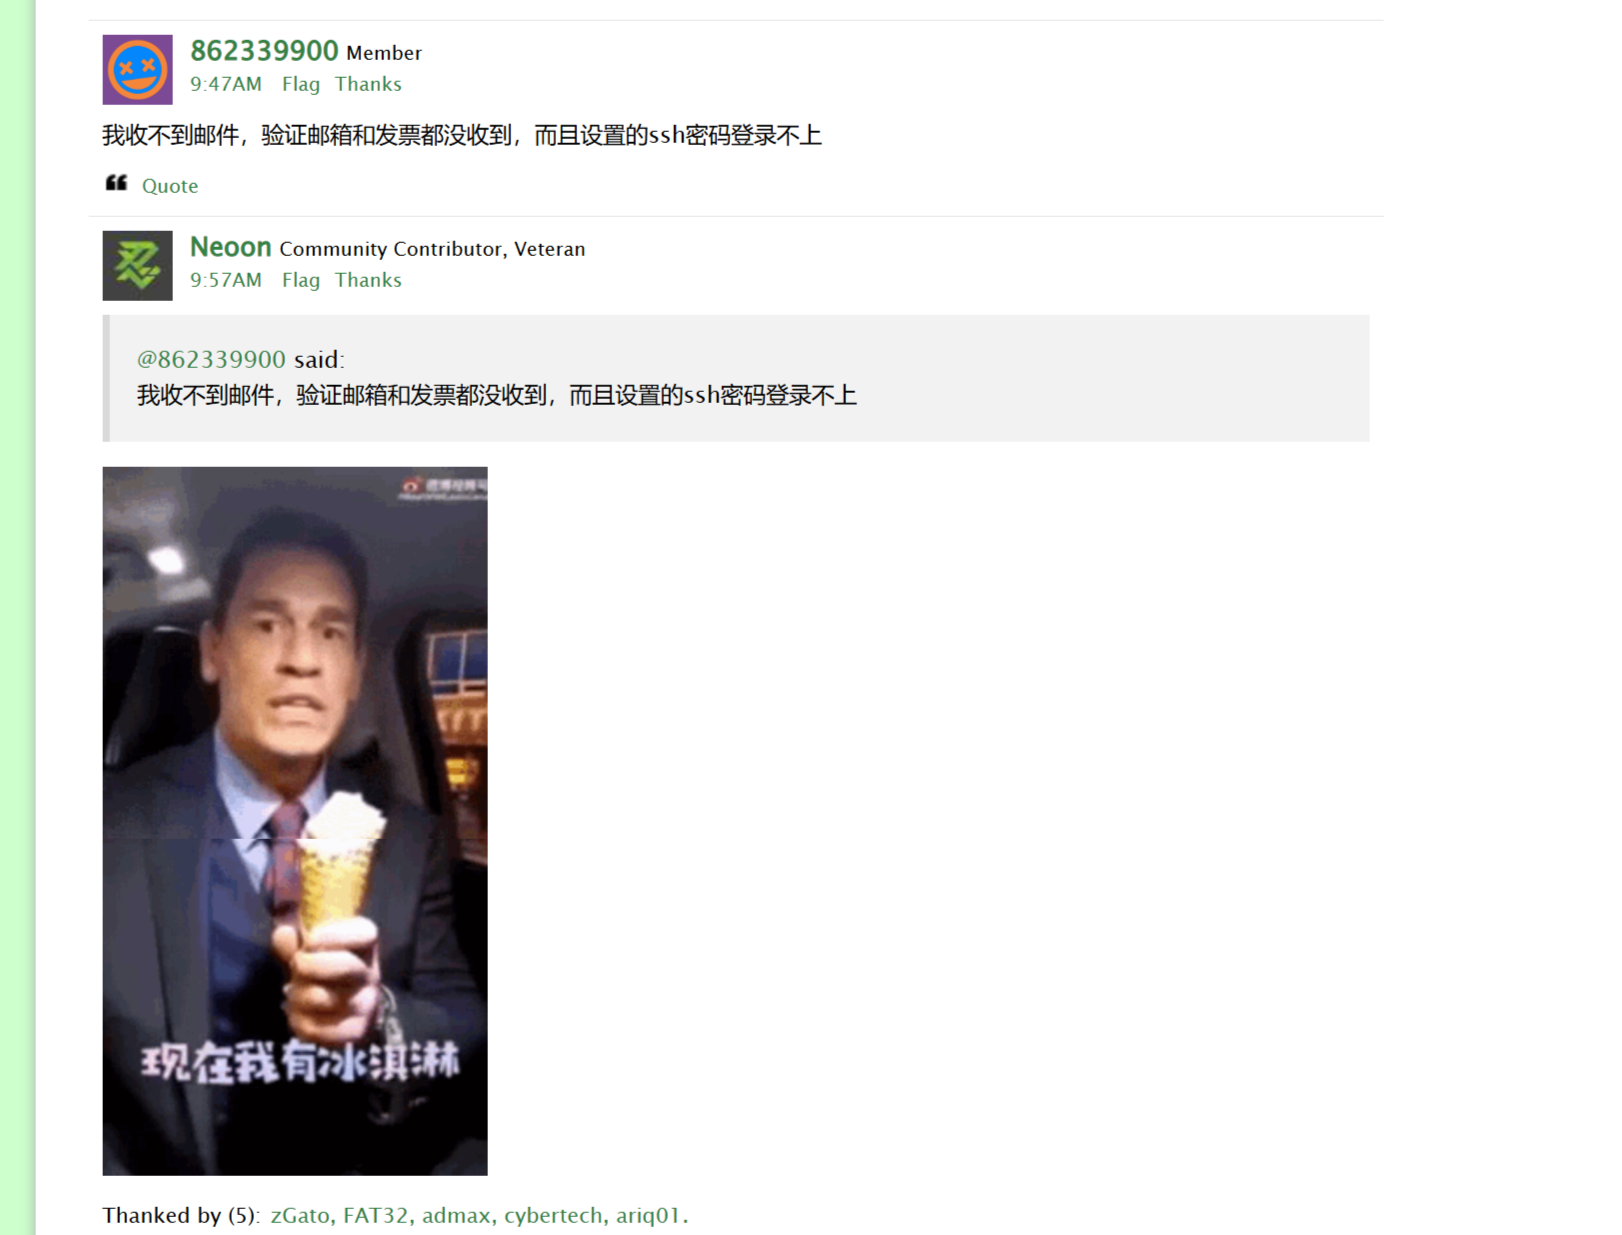View admax's profile in thanked list
The height and width of the screenshot is (1235, 1622).
456,1215
